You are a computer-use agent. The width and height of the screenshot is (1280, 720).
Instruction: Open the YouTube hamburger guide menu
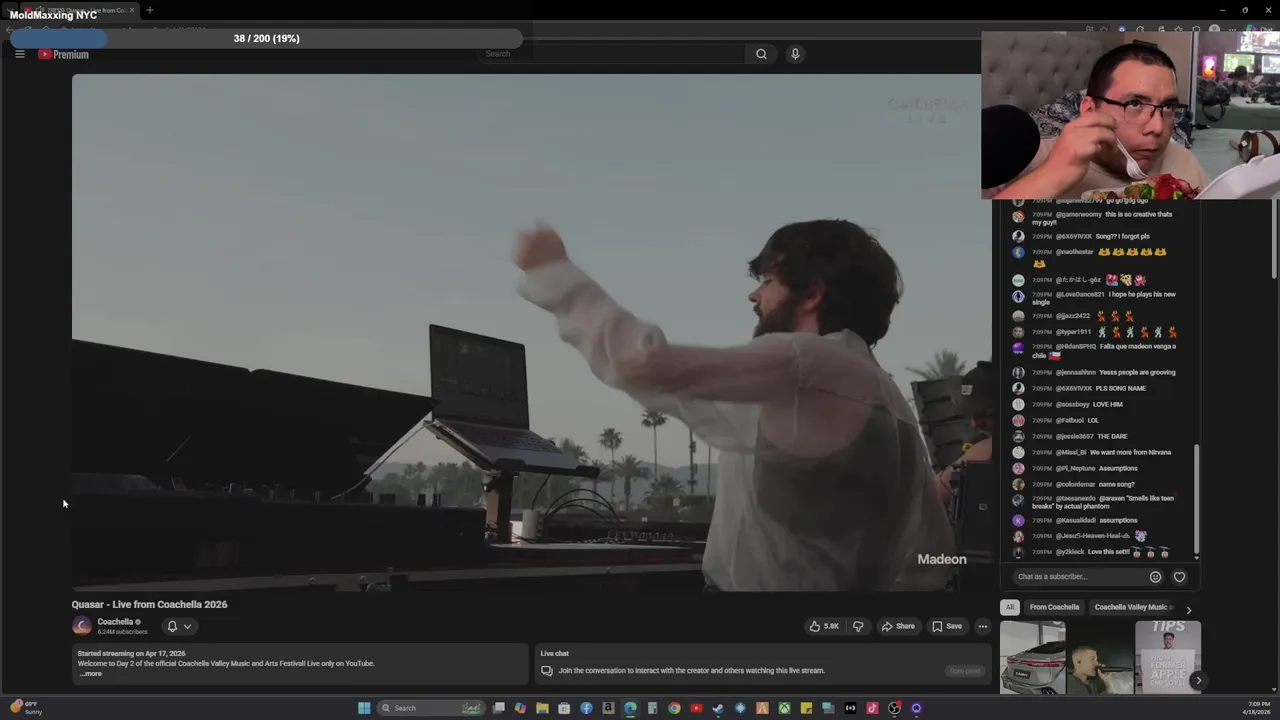[19, 54]
